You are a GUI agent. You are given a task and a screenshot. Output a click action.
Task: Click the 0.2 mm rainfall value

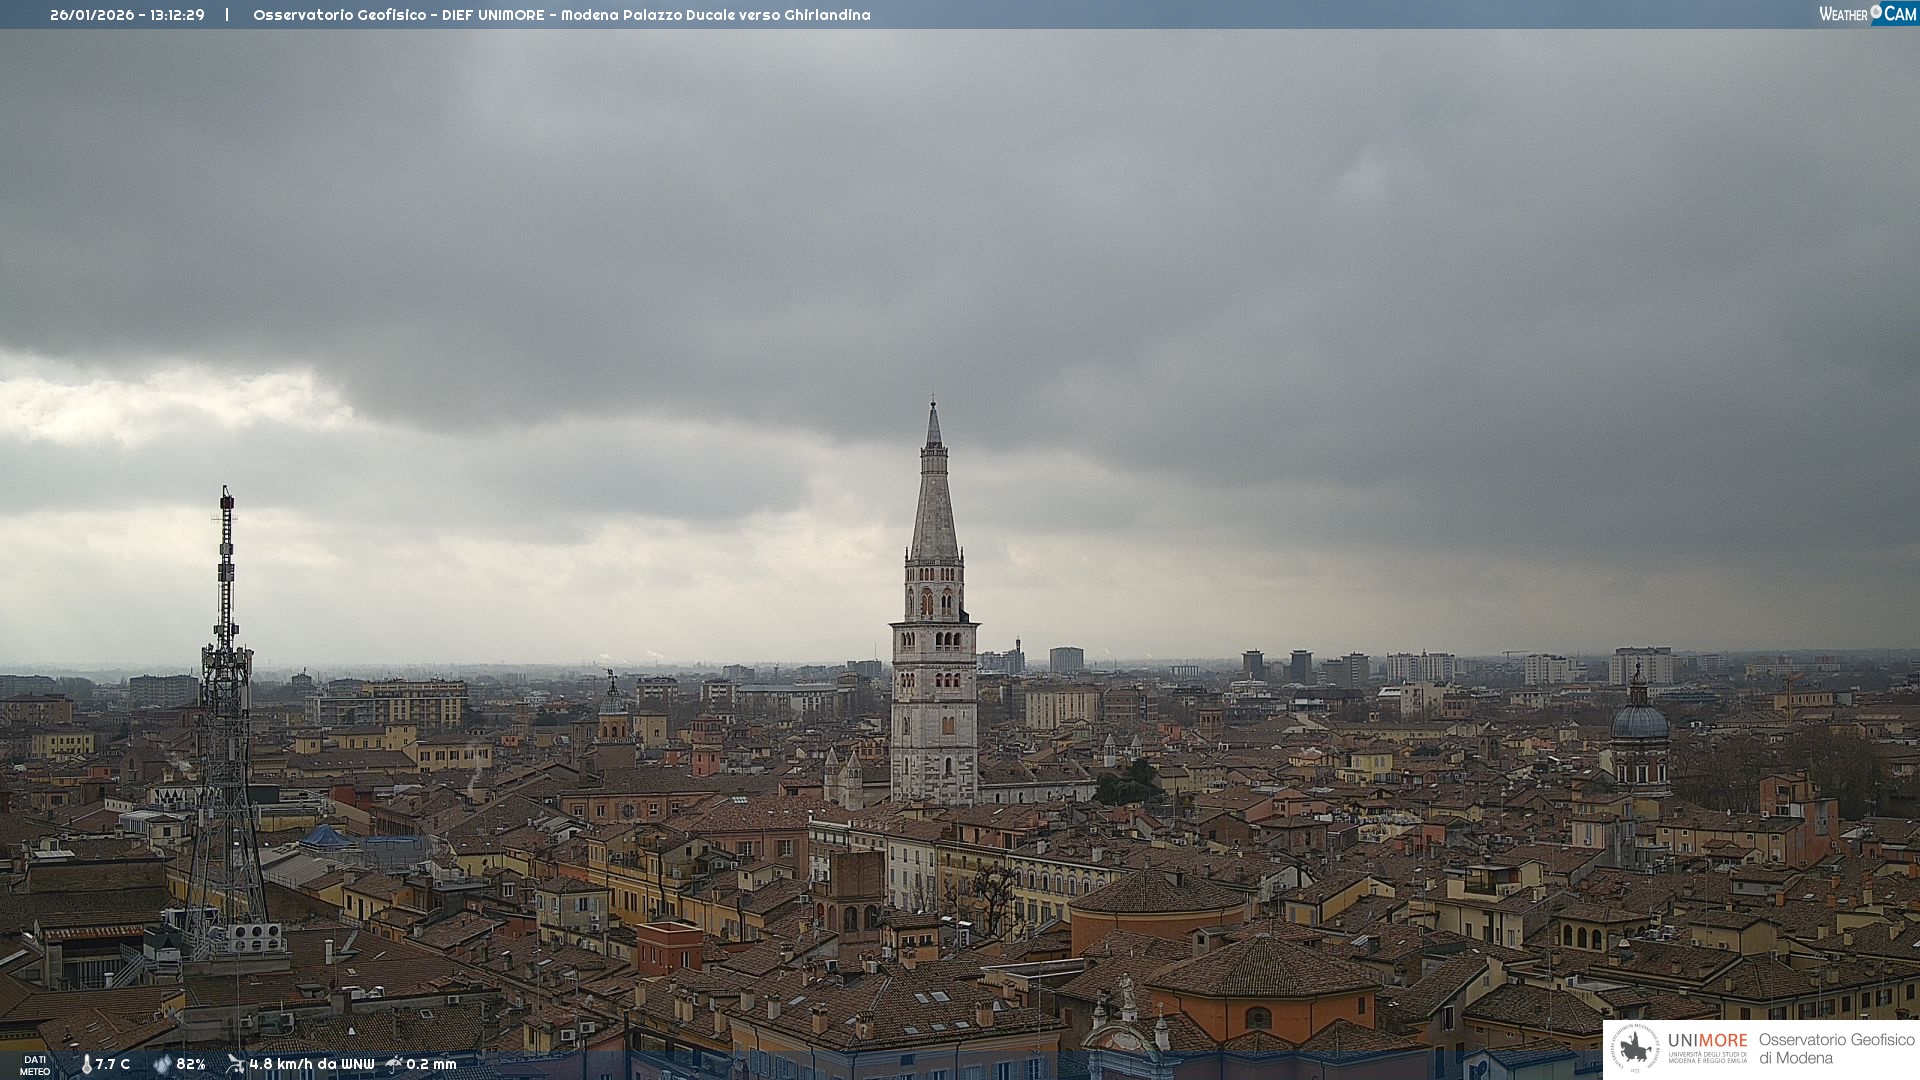pyautogui.click(x=431, y=1065)
